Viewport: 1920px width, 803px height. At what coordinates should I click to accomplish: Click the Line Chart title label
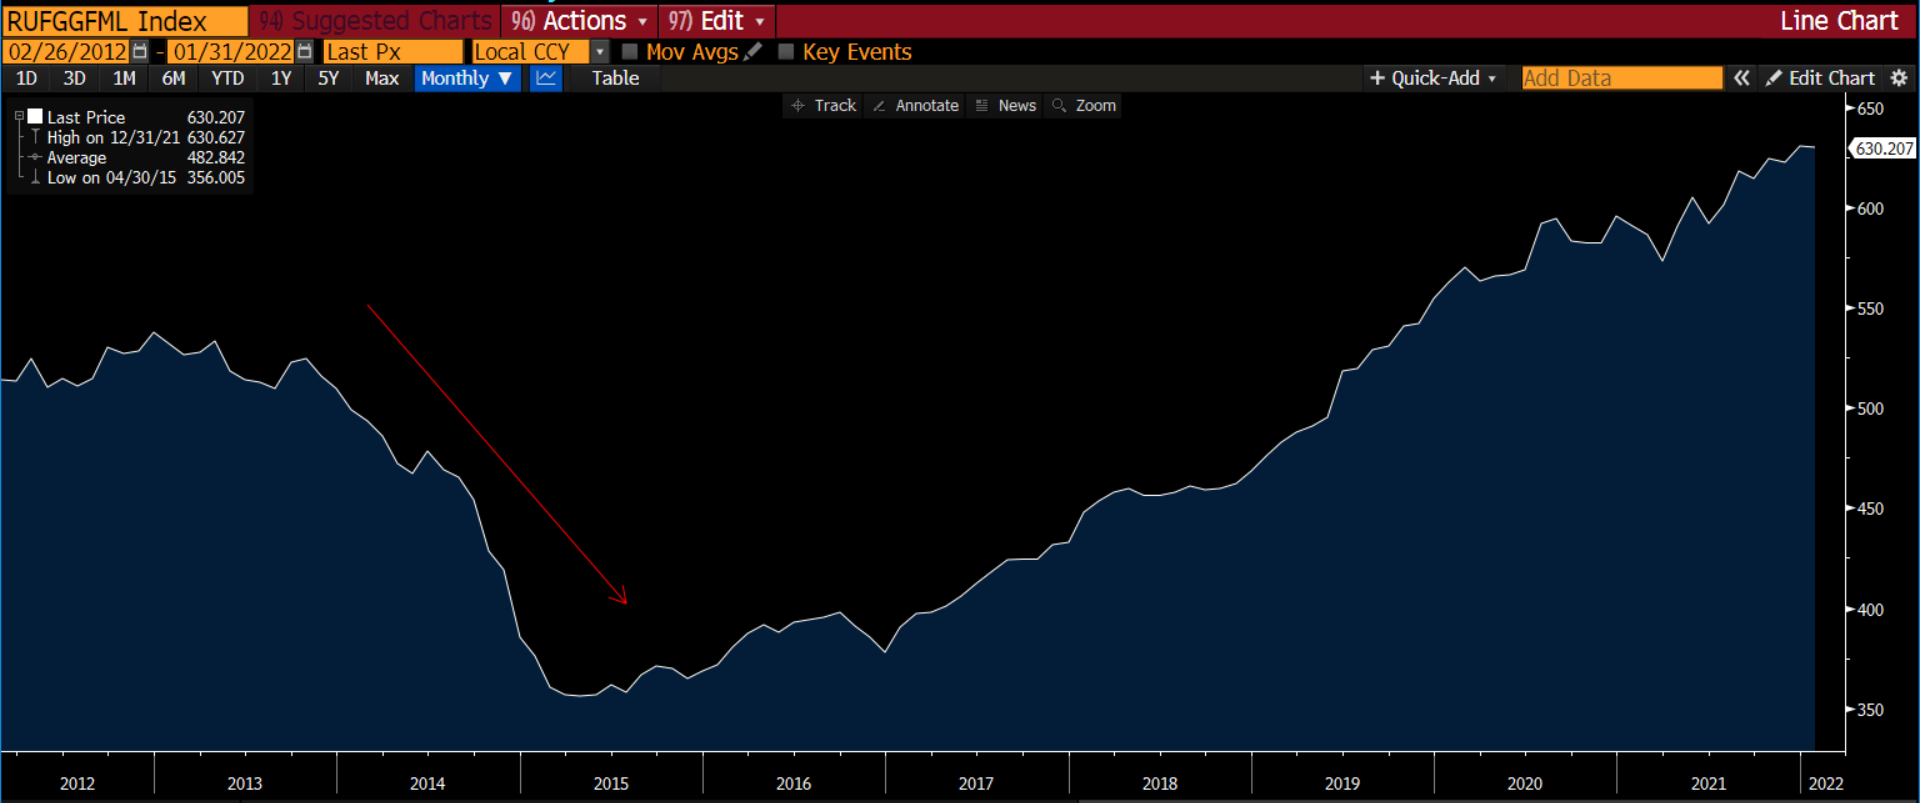1838,21
